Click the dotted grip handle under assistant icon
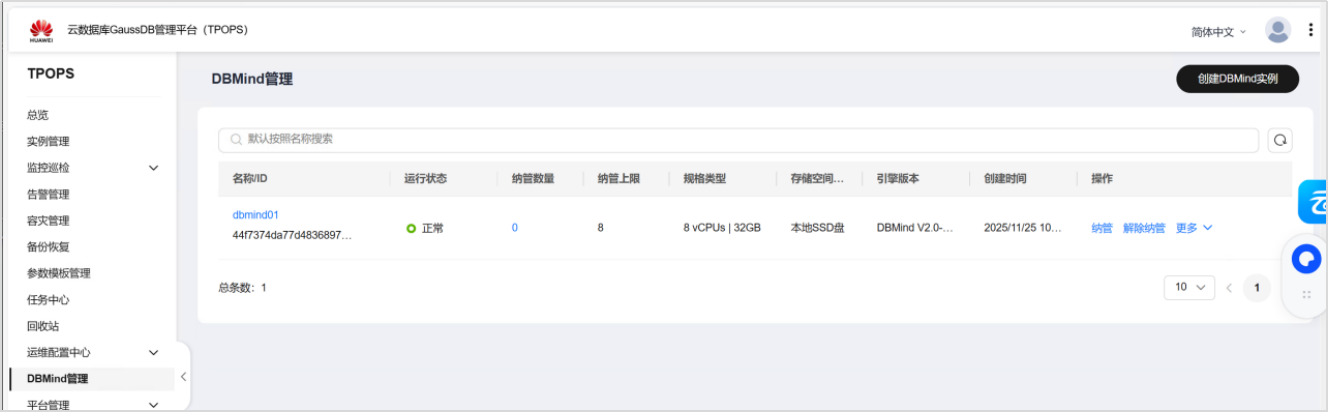Image resolution: width=1330 pixels, height=413 pixels. coord(1306,295)
